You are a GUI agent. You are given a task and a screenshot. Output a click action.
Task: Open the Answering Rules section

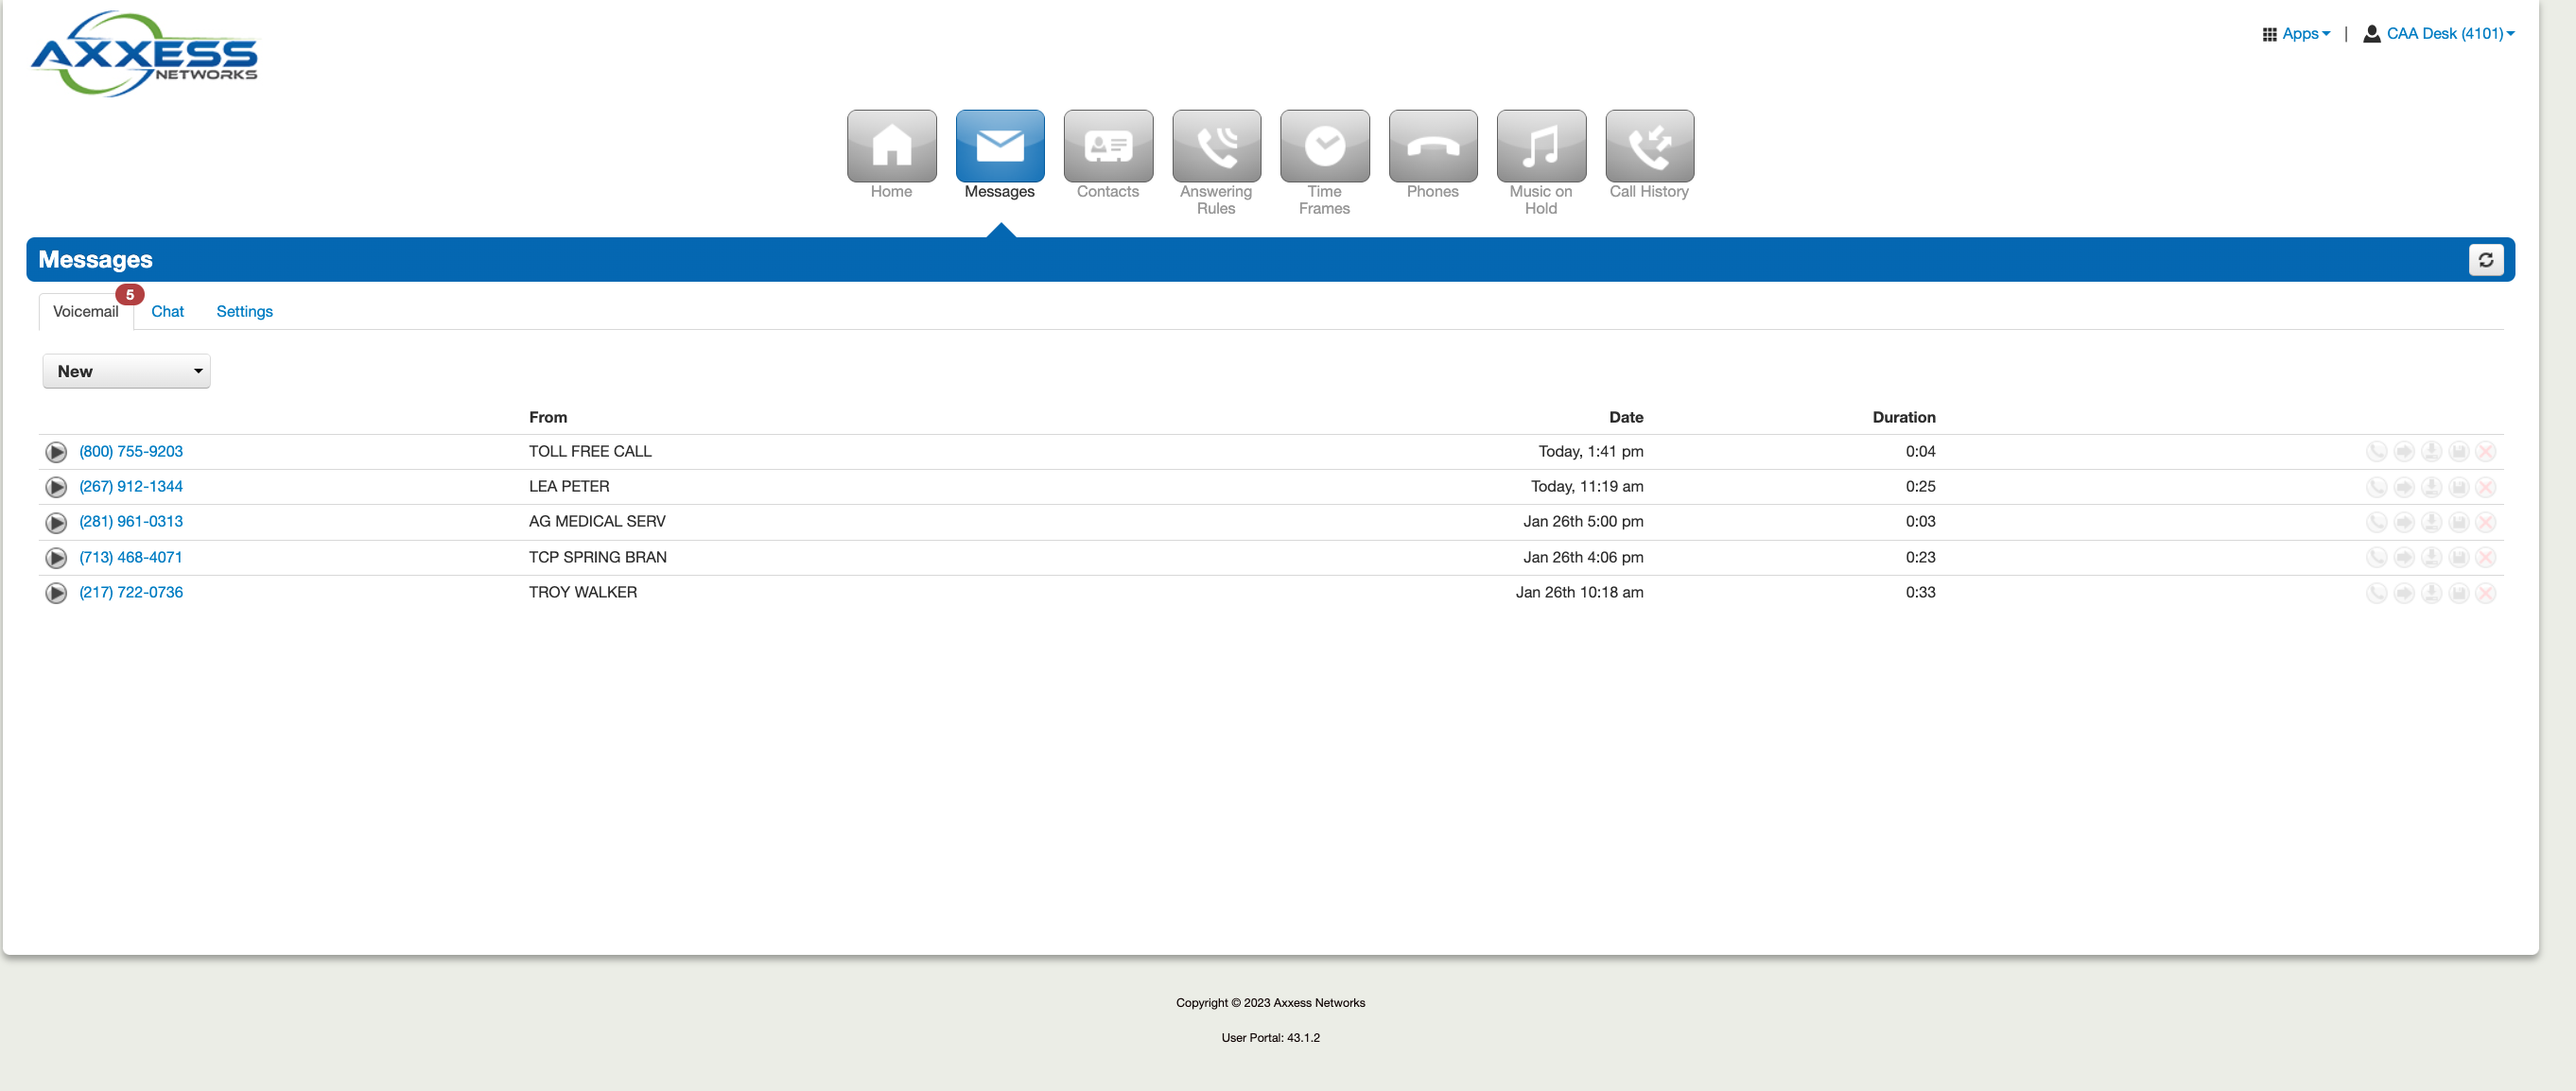1216,147
